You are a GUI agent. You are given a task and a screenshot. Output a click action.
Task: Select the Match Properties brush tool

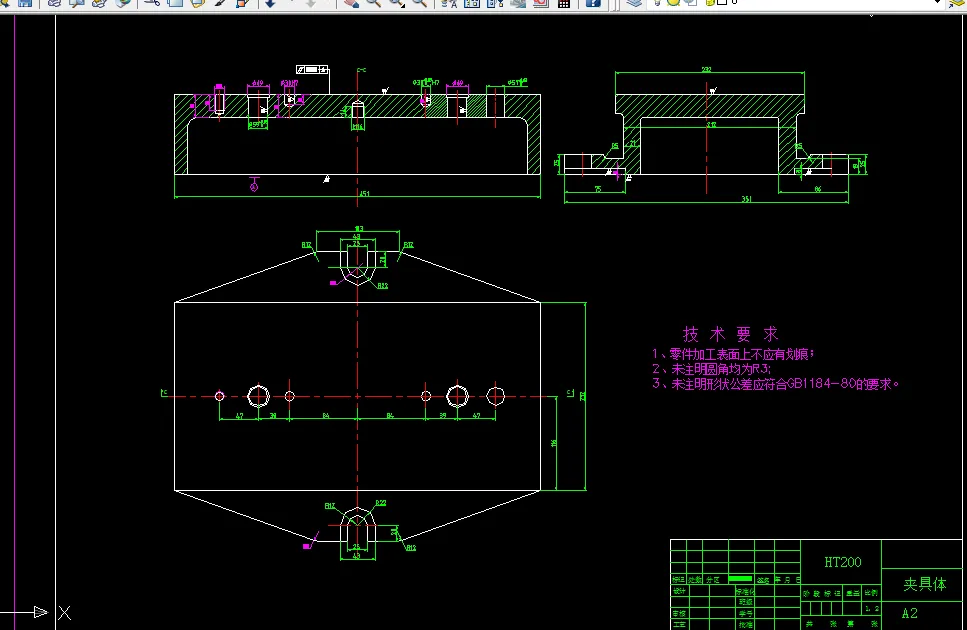pos(220,2)
